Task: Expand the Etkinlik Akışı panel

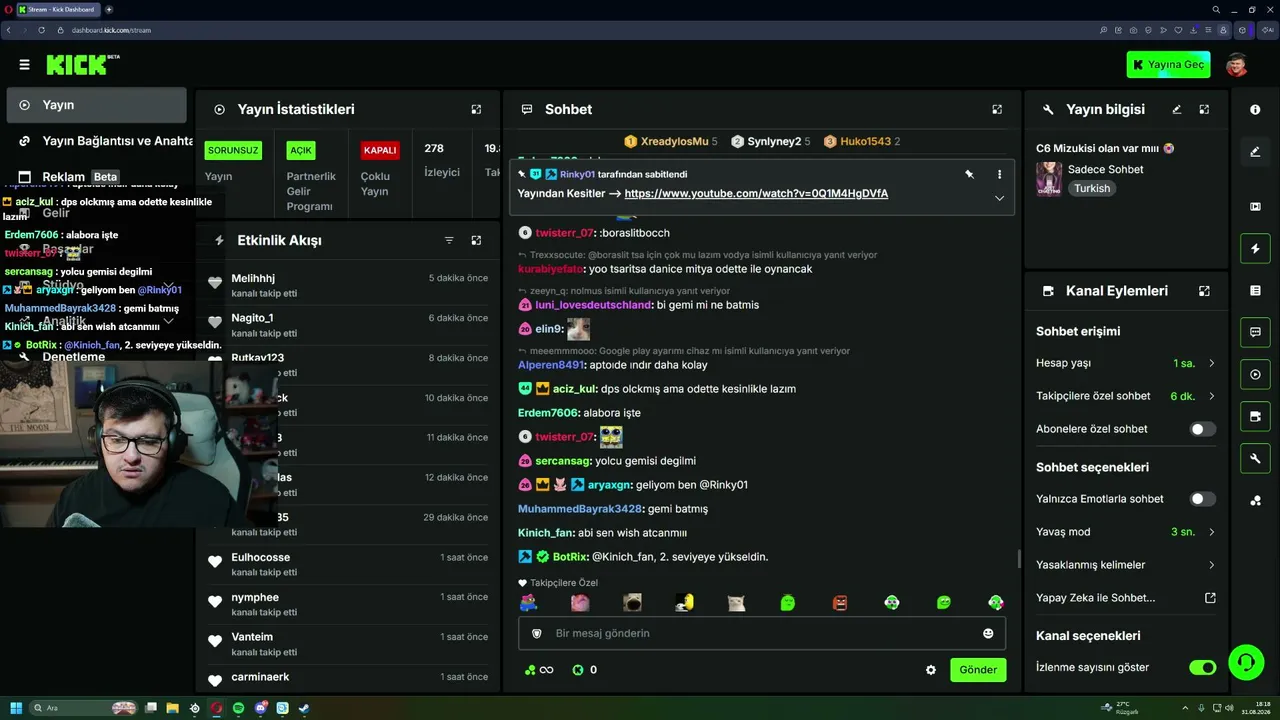Action: (x=476, y=240)
